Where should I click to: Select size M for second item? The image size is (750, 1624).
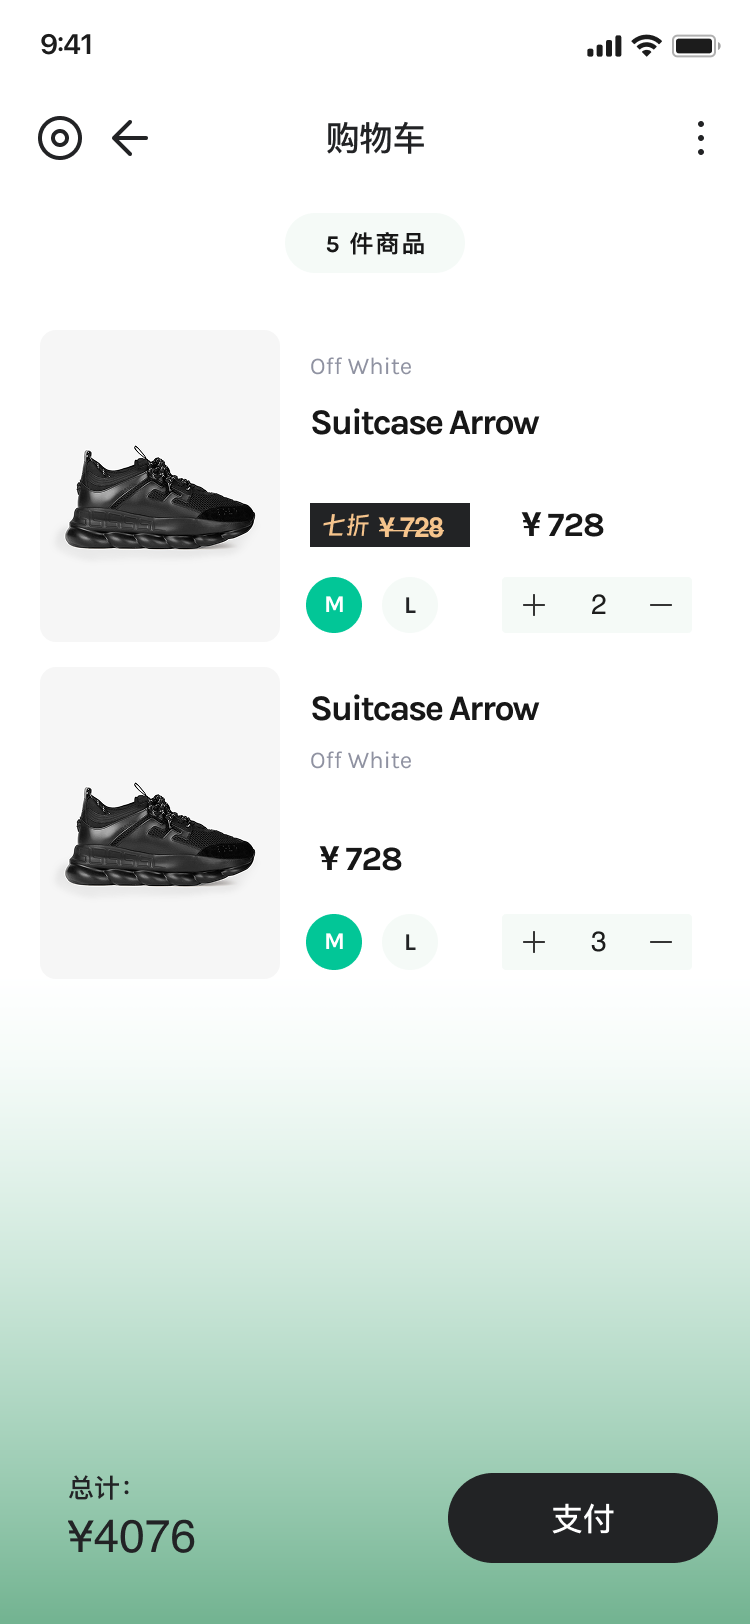334,942
